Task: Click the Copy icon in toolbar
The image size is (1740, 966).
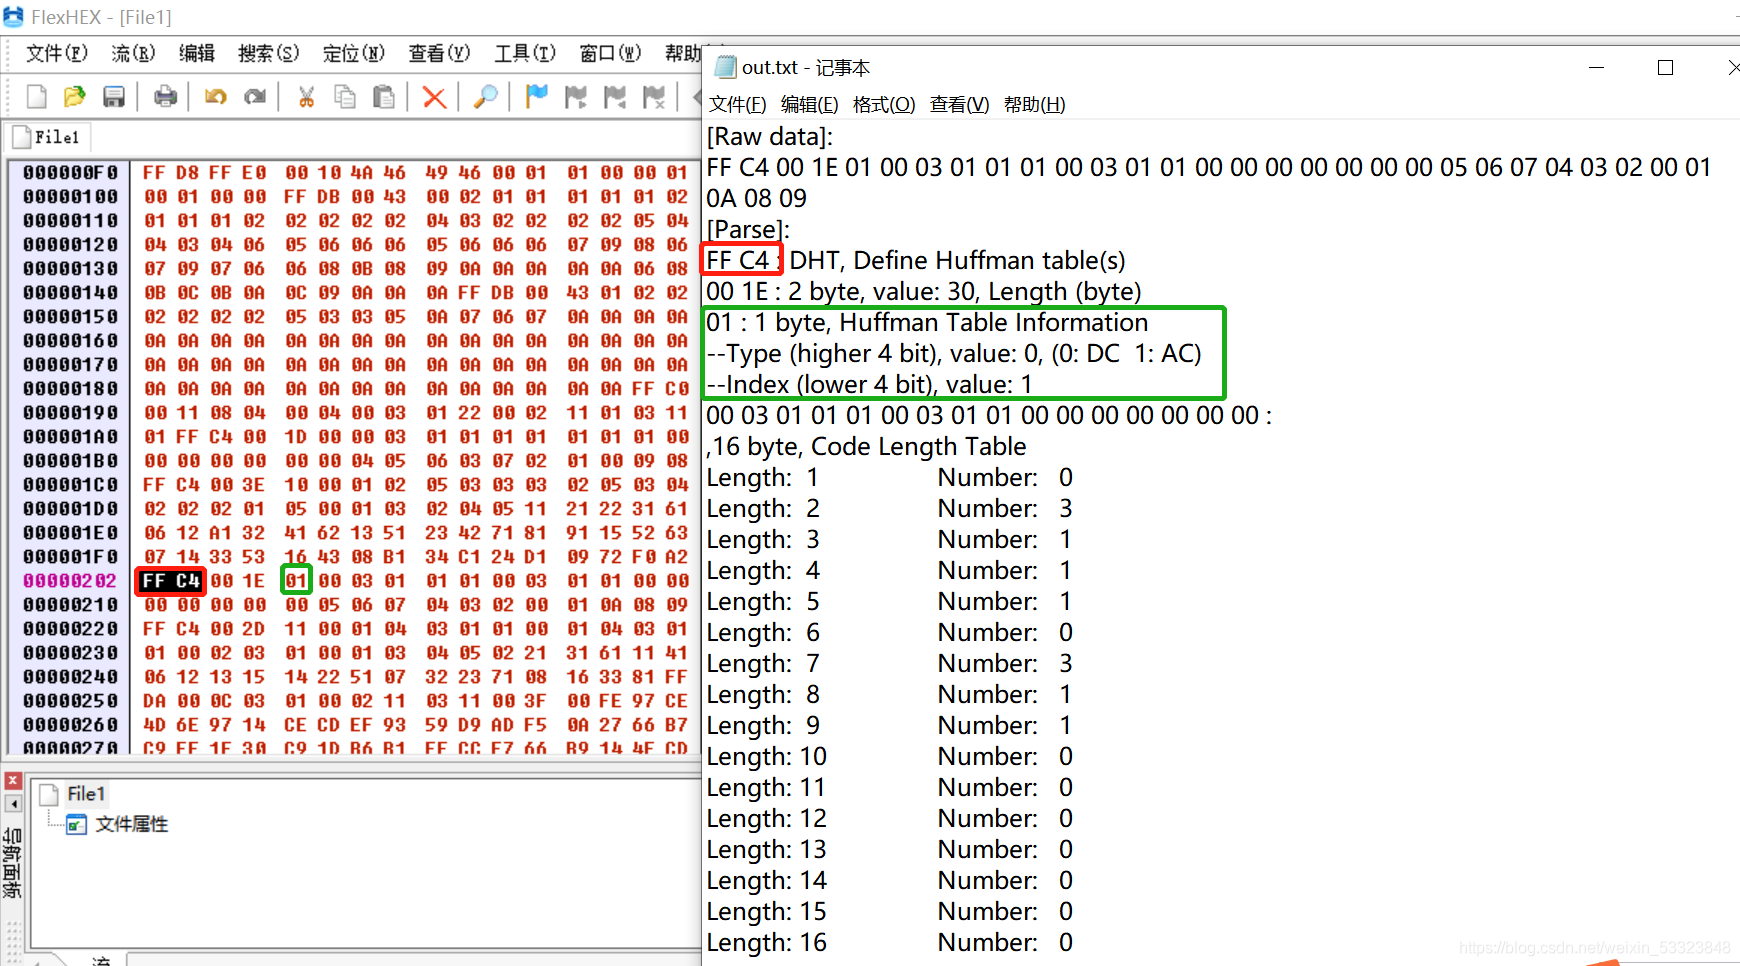Action: [x=345, y=96]
